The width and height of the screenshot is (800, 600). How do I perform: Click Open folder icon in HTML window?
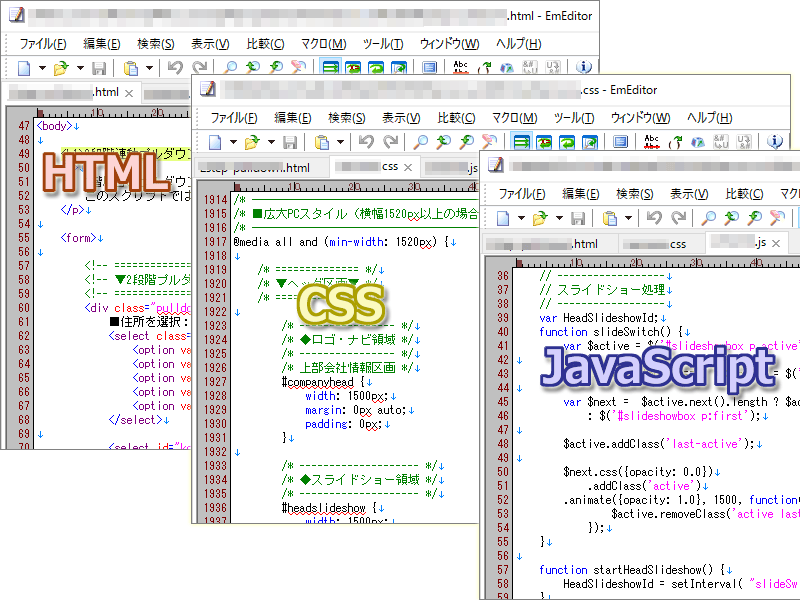pos(61,68)
